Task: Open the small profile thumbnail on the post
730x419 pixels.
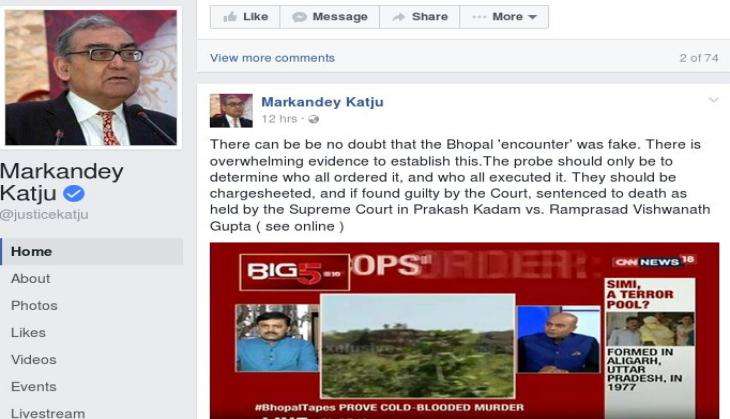Action: (231, 111)
